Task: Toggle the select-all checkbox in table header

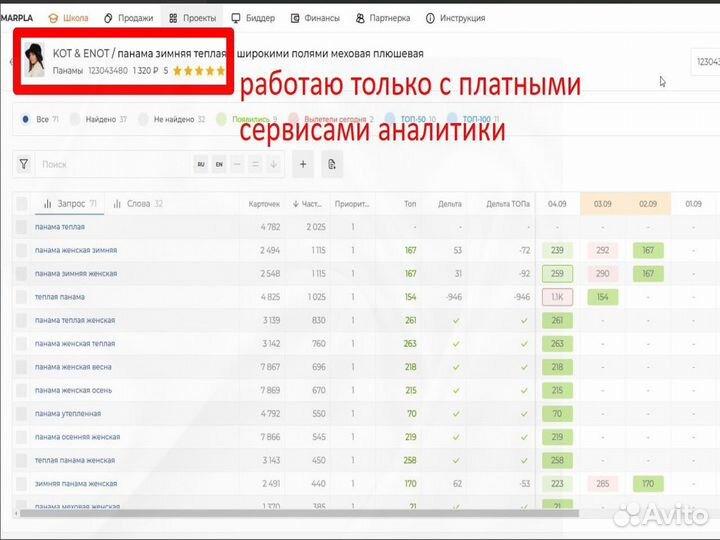Action: click(x=22, y=204)
